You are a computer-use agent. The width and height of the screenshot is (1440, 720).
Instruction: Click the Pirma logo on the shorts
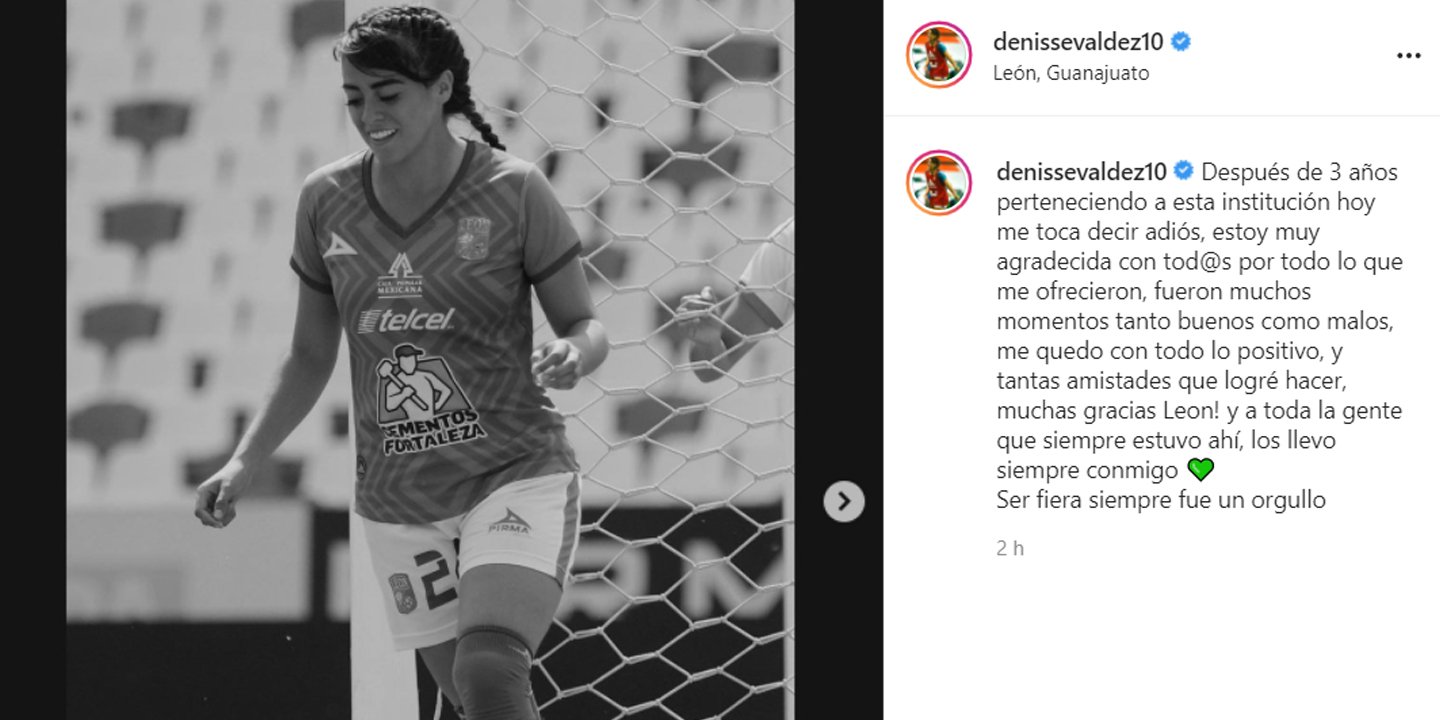tap(509, 522)
